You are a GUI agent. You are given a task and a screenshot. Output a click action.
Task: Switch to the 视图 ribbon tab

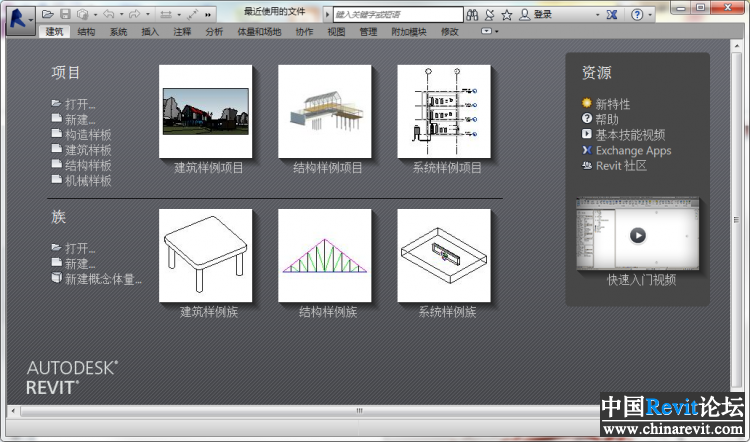[x=336, y=32]
